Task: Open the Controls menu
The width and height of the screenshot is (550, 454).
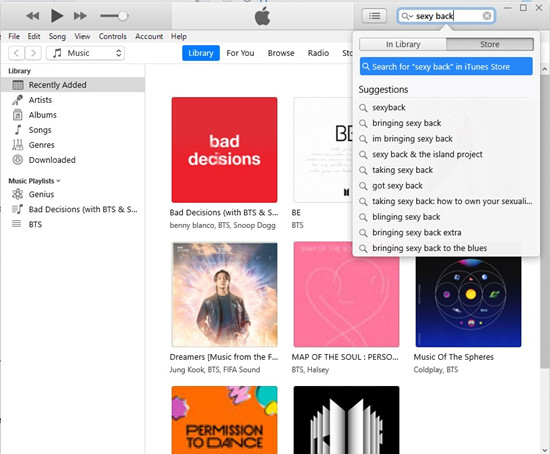Action: click(113, 36)
